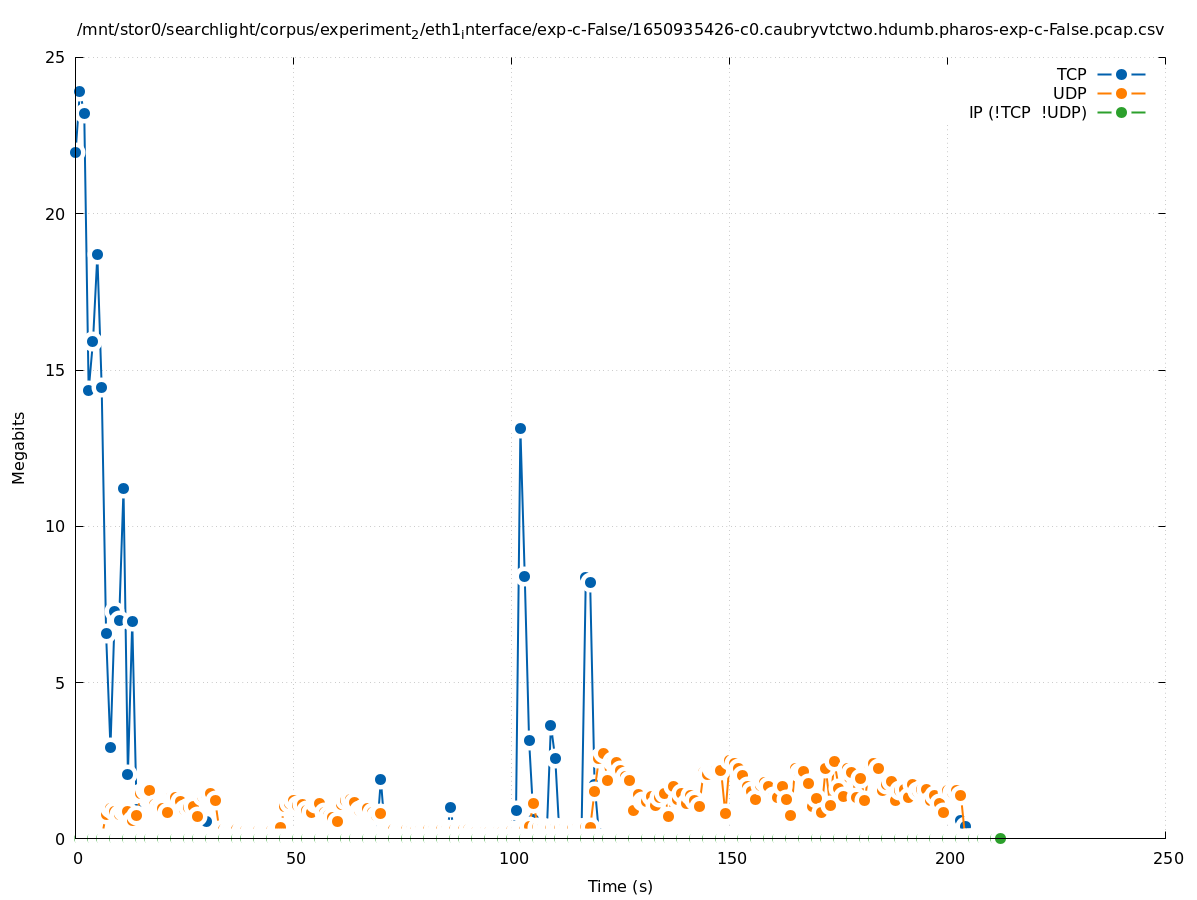Click the orange UDP legend marker

pyautogui.click(x=1121, y=93)
